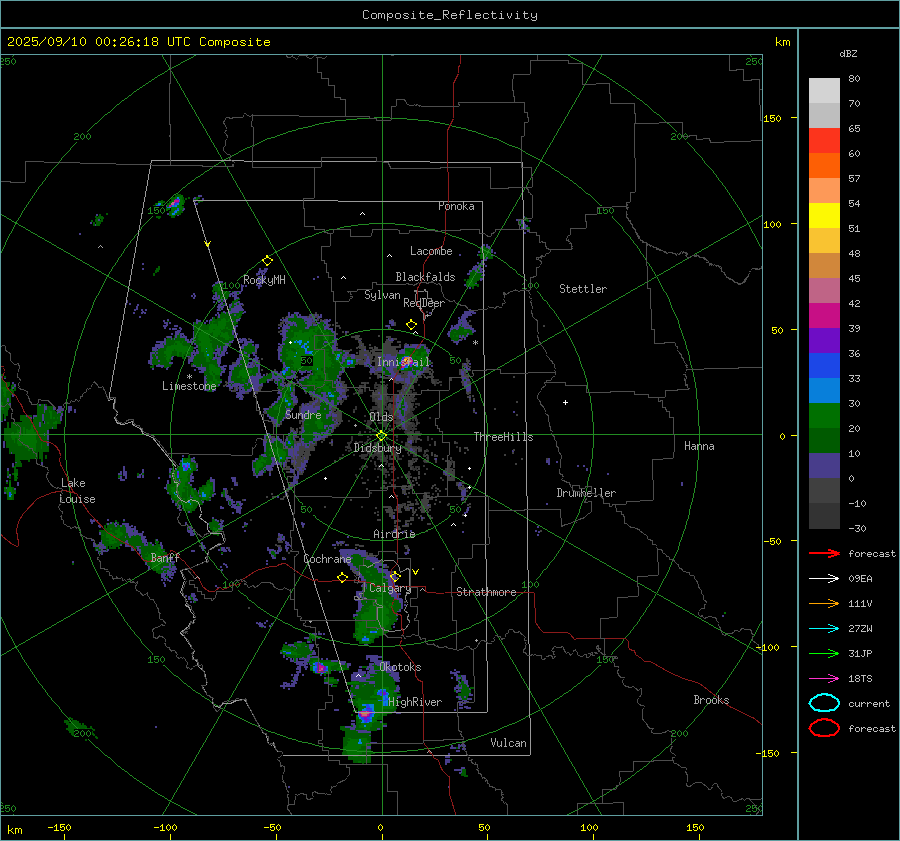Click the yellow diamond marker below RedDeer

[x=411, y=325]
